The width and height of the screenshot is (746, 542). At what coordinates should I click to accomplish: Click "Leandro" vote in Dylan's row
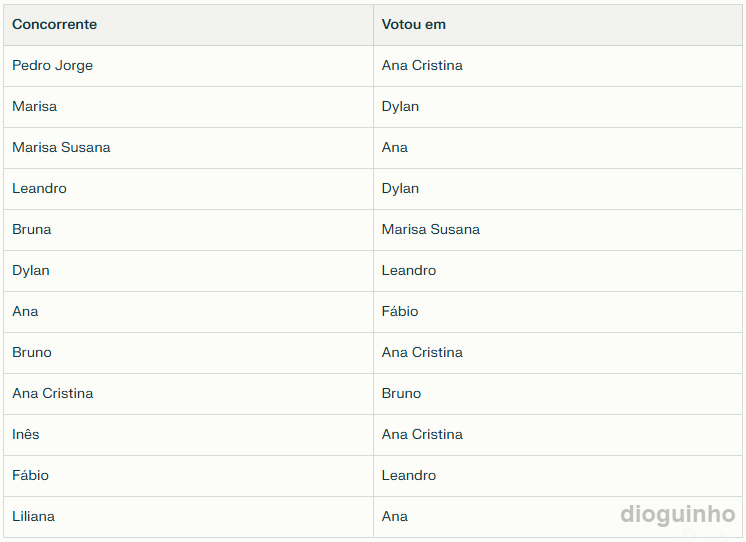[409, 270]
